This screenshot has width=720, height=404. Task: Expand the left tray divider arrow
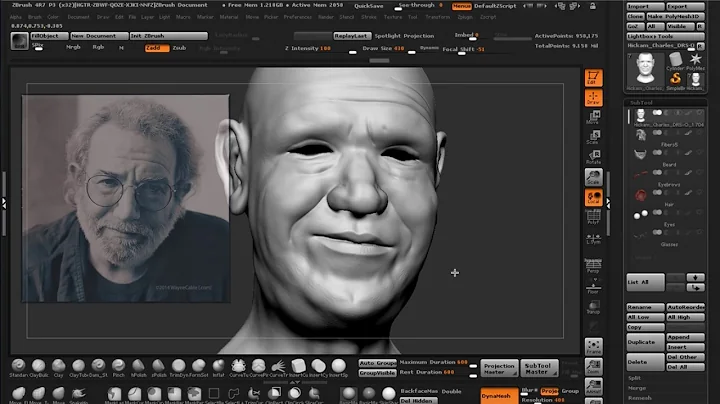click(4, 203)
